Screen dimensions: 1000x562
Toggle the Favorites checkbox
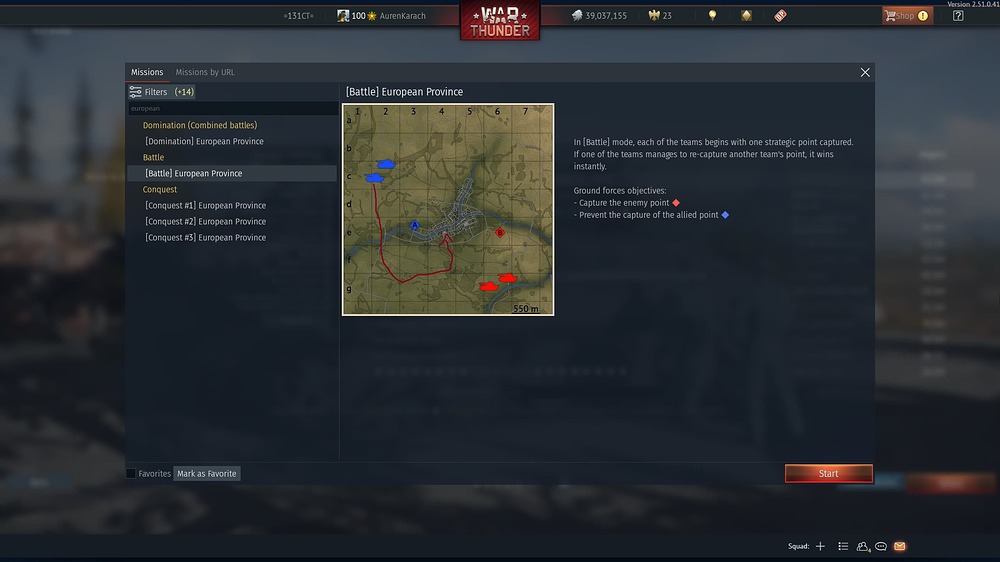pos(131,473)
